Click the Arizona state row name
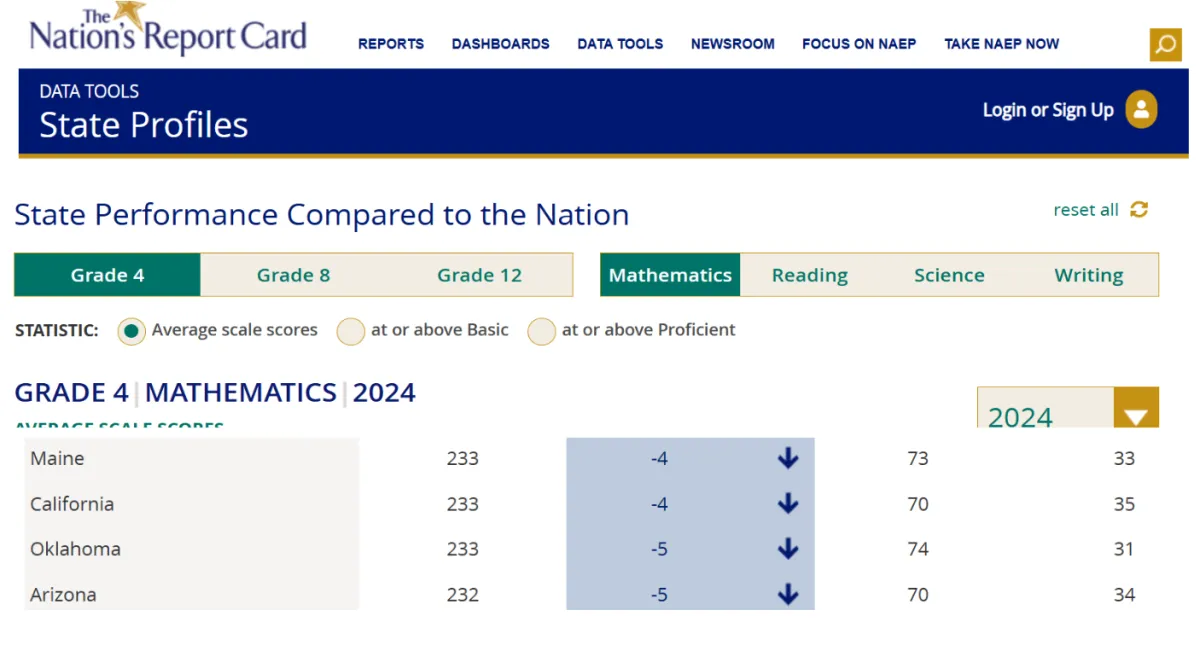 point(63,595)
